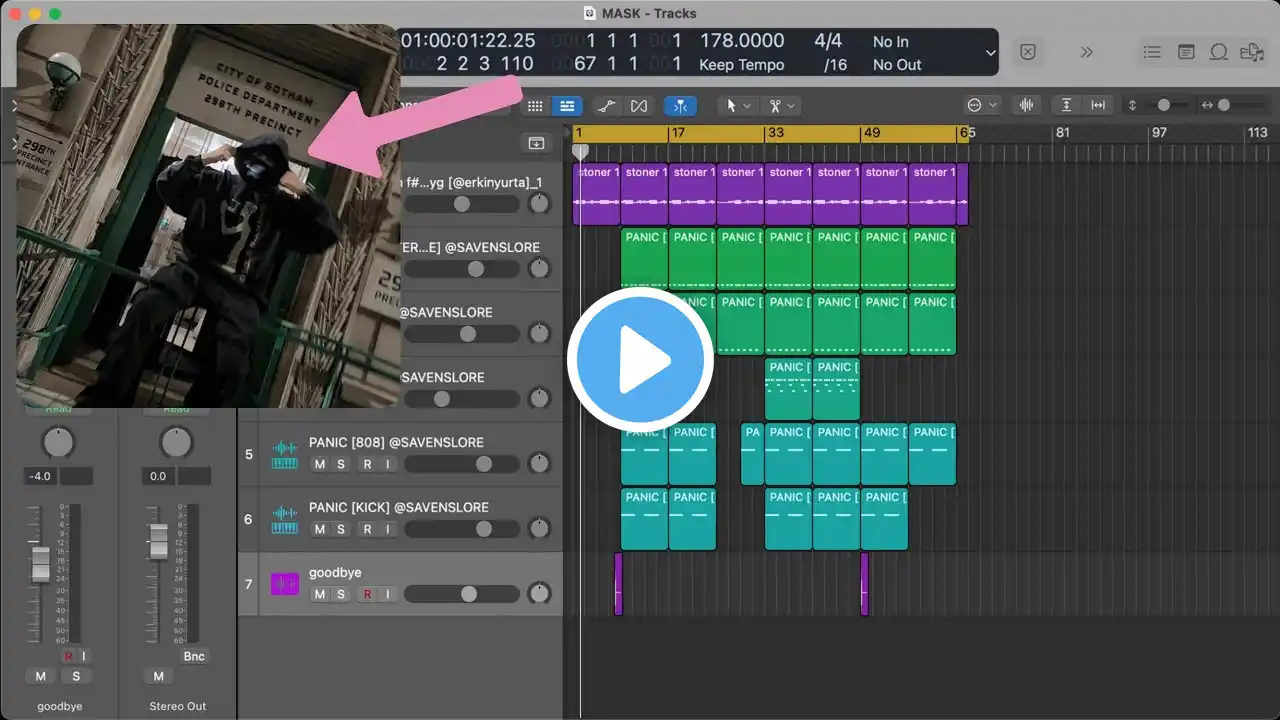Select the goodbye track name in track list
The width and height of the screenshot is (1280, 720).
(335, 572)
